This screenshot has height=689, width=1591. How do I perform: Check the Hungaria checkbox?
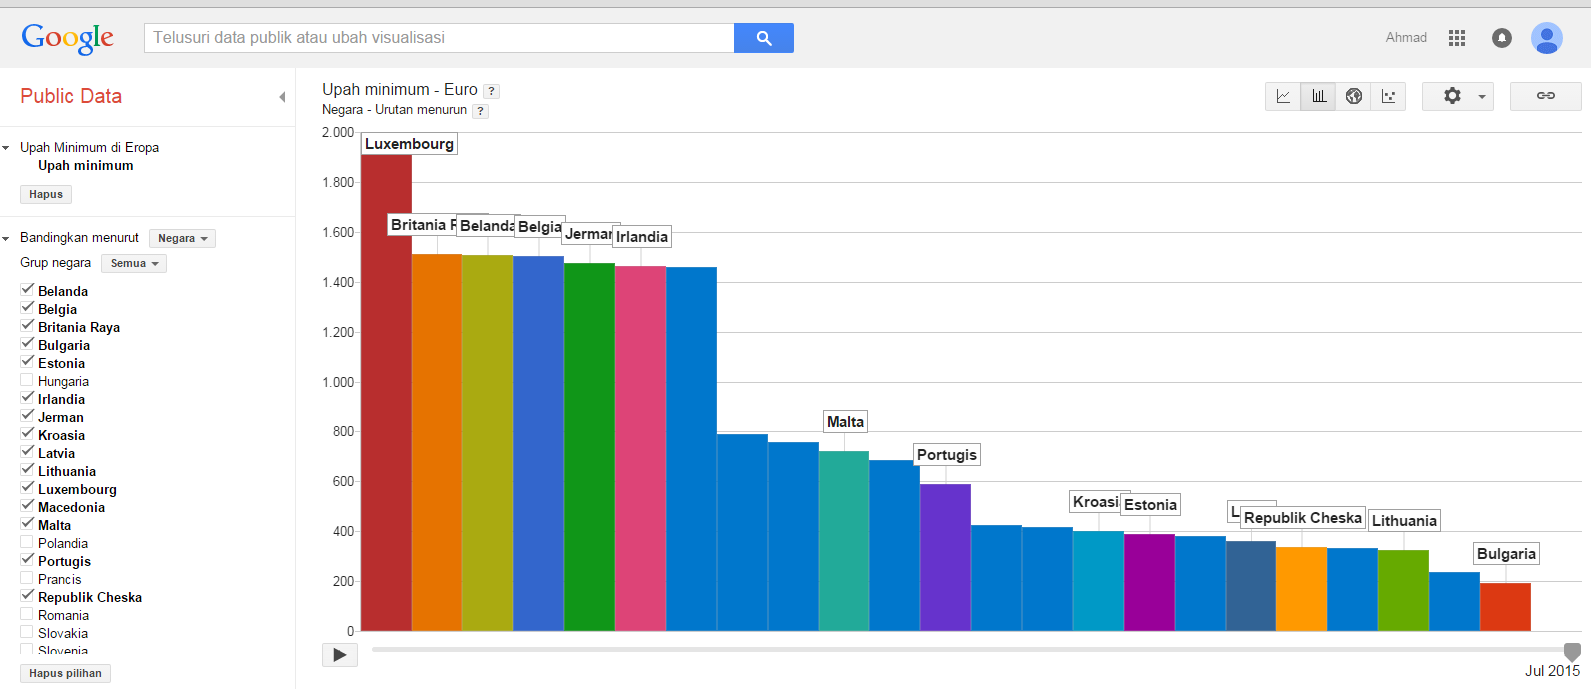coord(27,380)
